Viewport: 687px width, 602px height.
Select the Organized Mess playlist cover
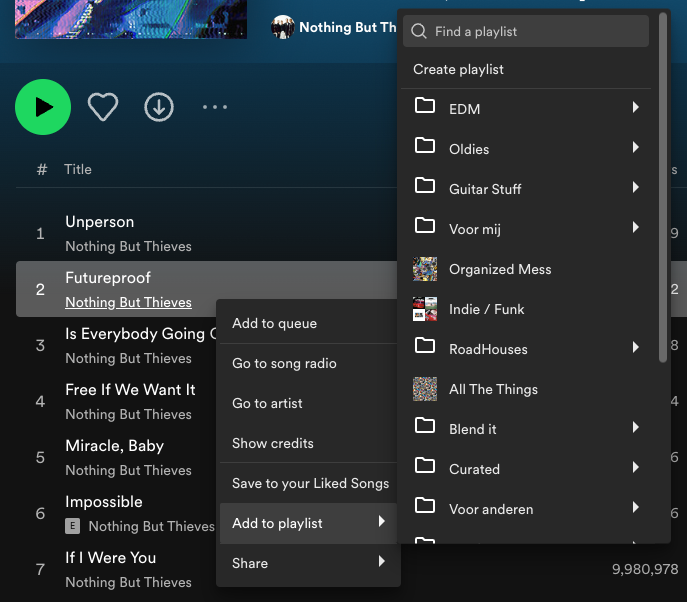click(425, 269)
